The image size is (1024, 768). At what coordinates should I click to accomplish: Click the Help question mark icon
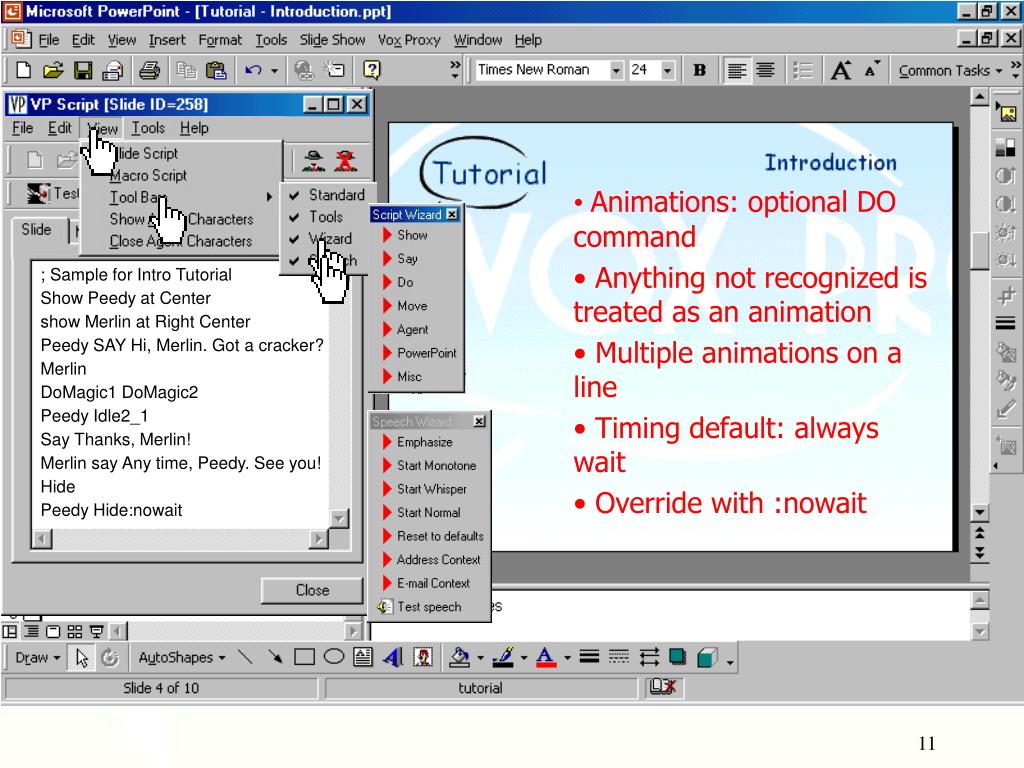(372, 70)
